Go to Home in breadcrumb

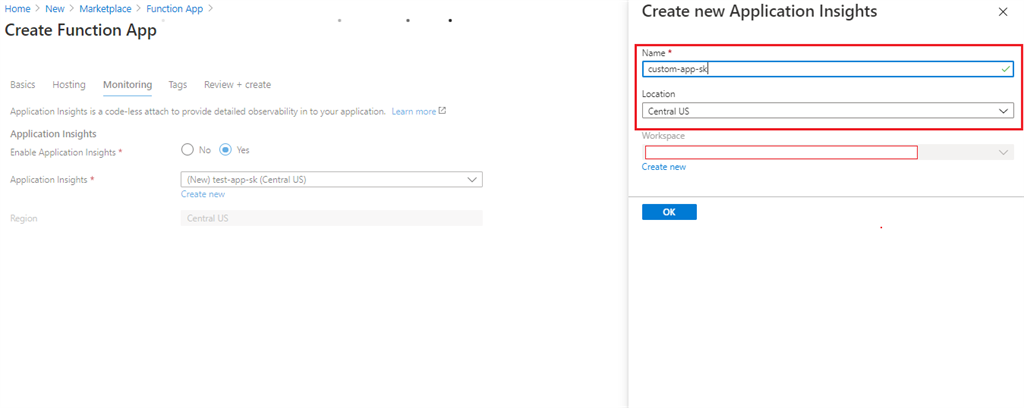point(18,9)
